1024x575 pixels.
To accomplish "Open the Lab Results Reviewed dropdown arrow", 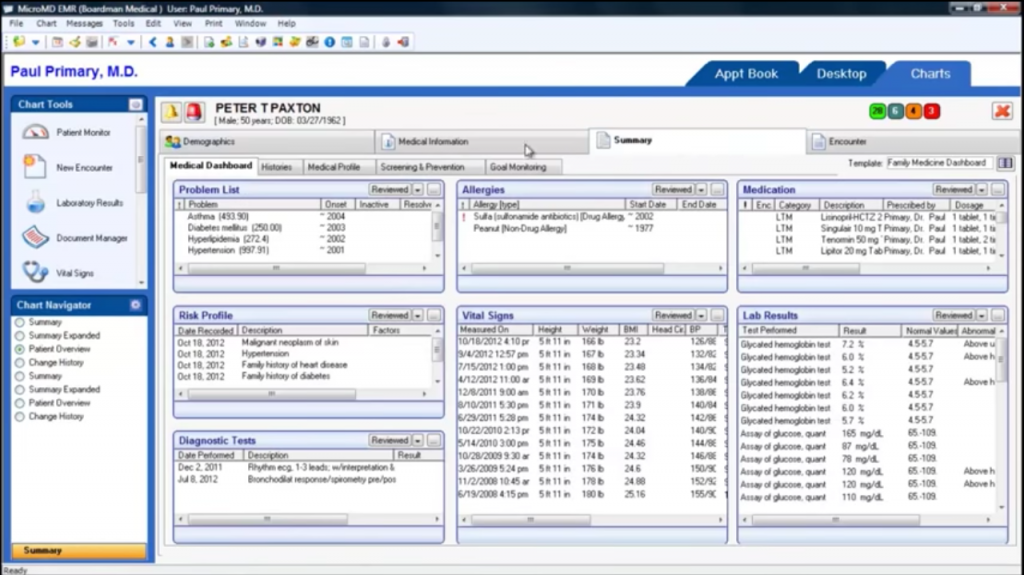I will 982,315.
